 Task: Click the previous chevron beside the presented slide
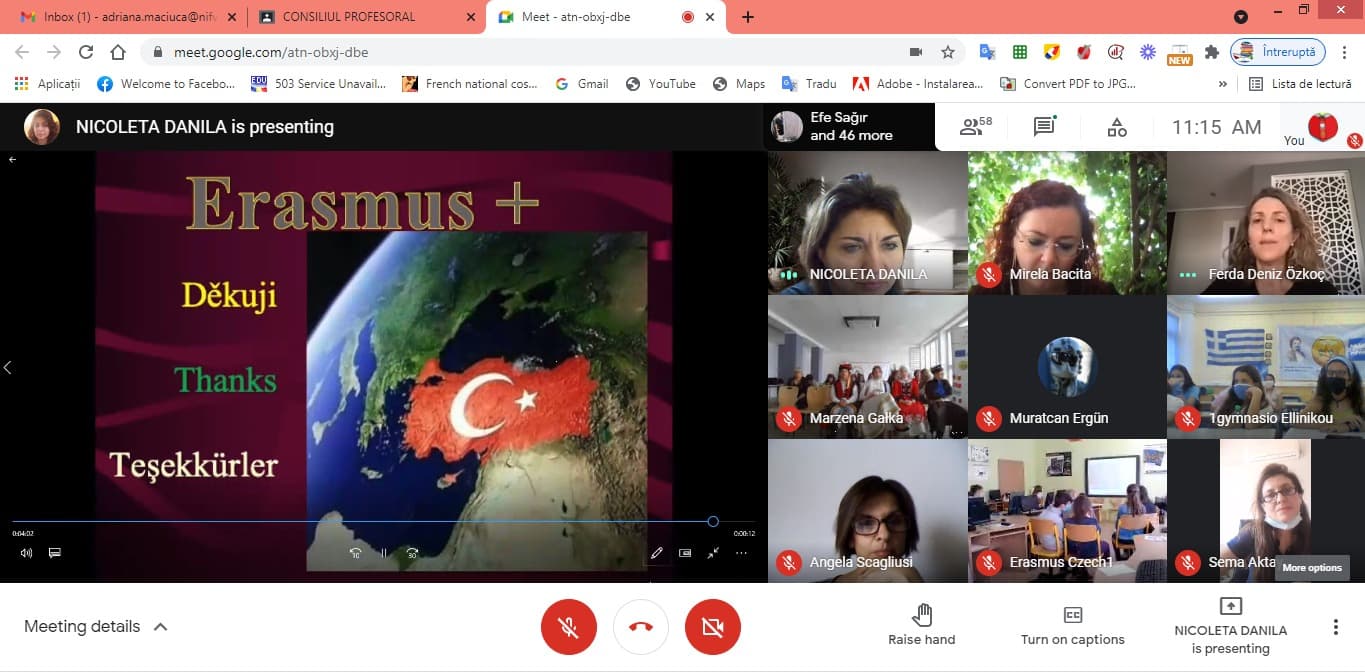pyautogui.click(x=7, y=368)
